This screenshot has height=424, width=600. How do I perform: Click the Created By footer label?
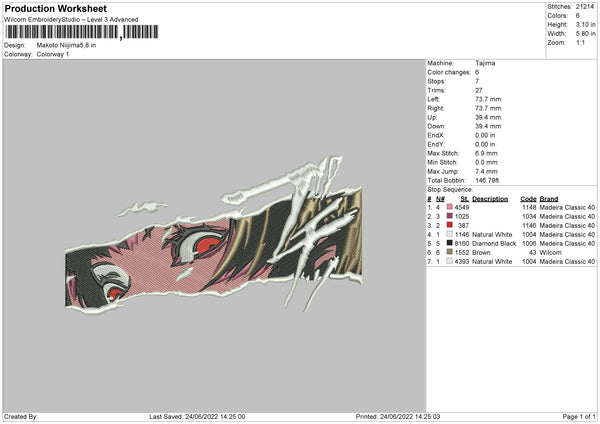coord(21,417)
